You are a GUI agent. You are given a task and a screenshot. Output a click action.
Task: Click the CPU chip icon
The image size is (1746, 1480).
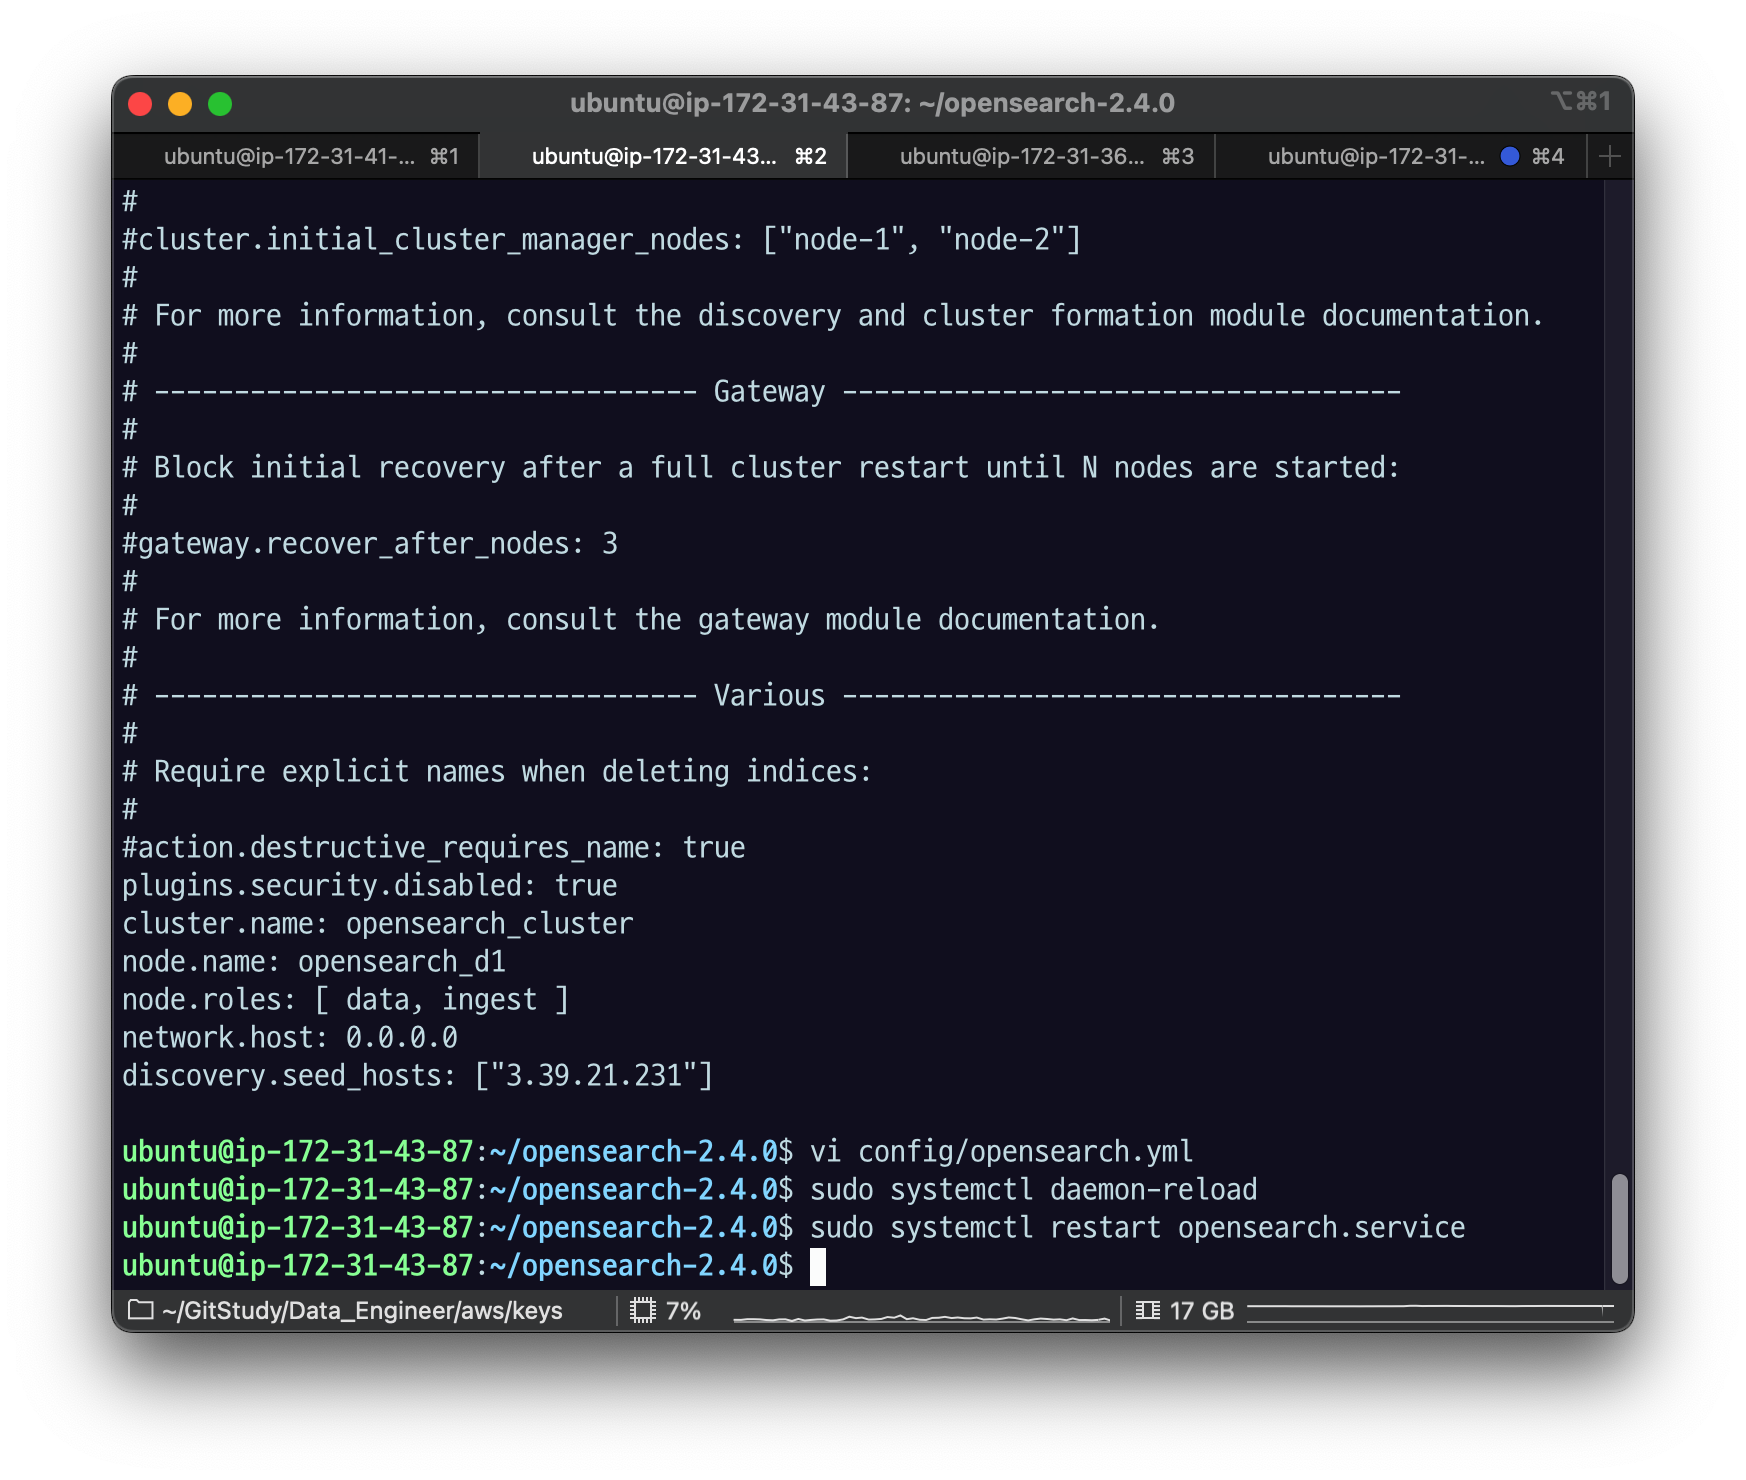(643, 1310)
